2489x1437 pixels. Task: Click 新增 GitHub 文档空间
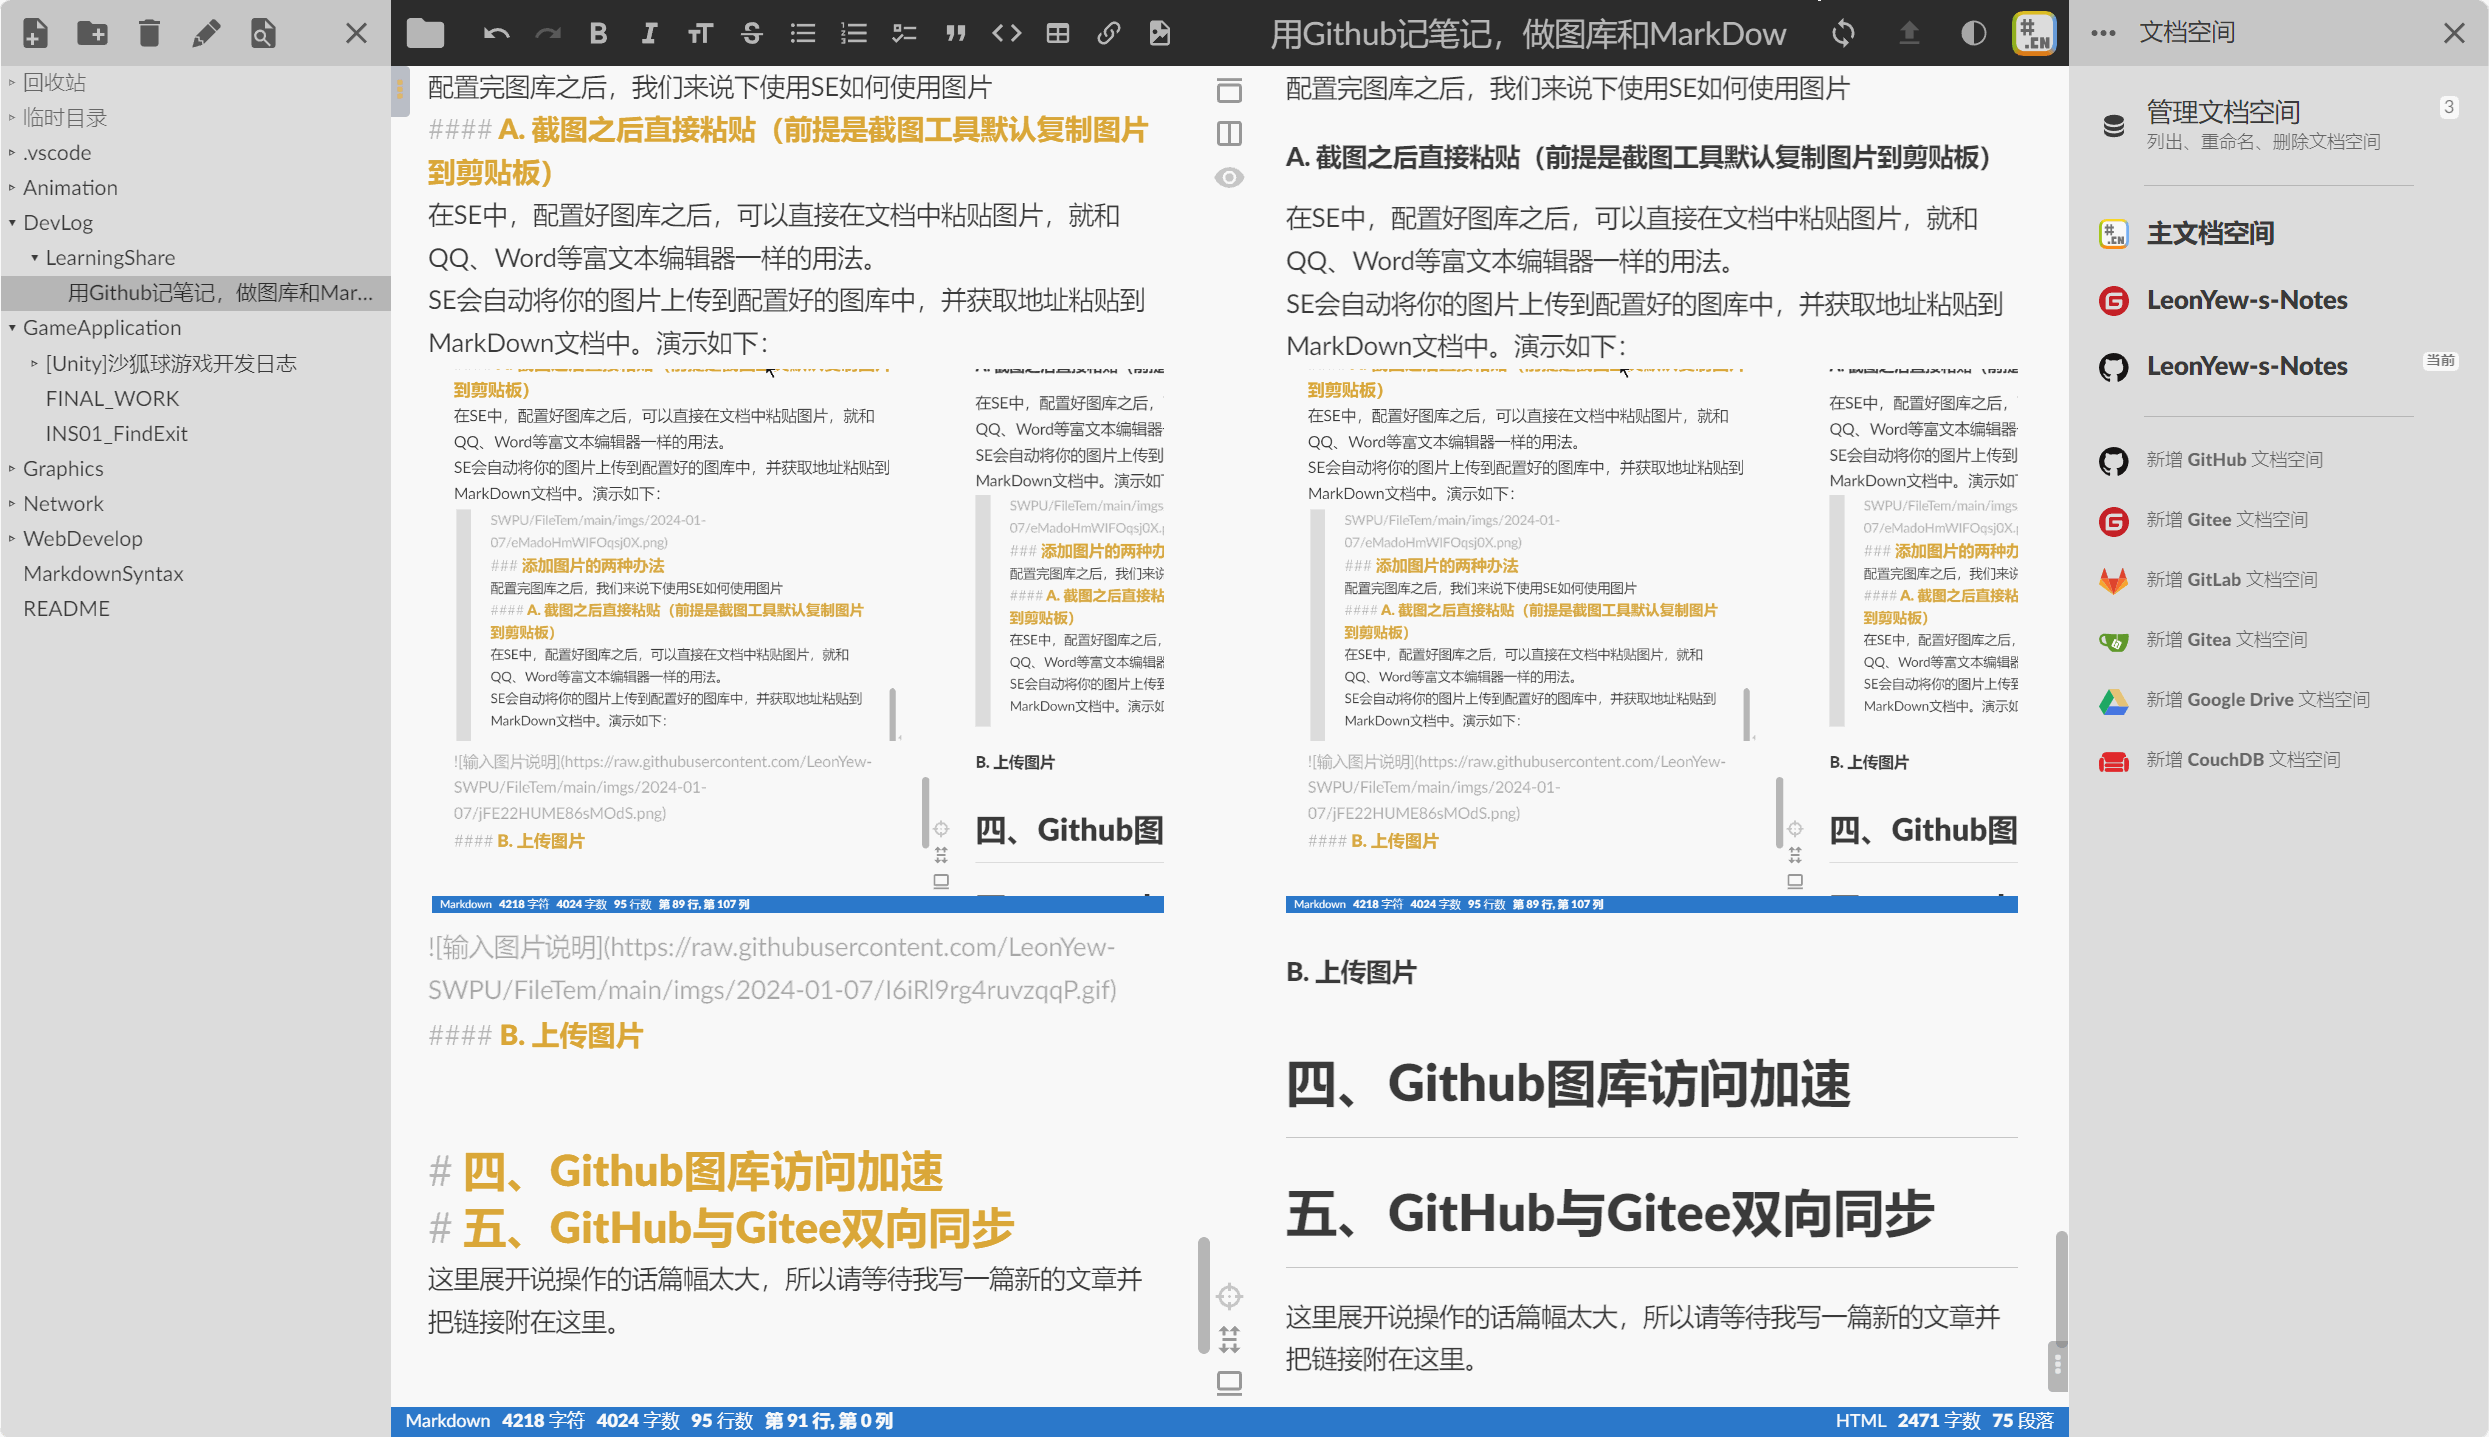2234,460
